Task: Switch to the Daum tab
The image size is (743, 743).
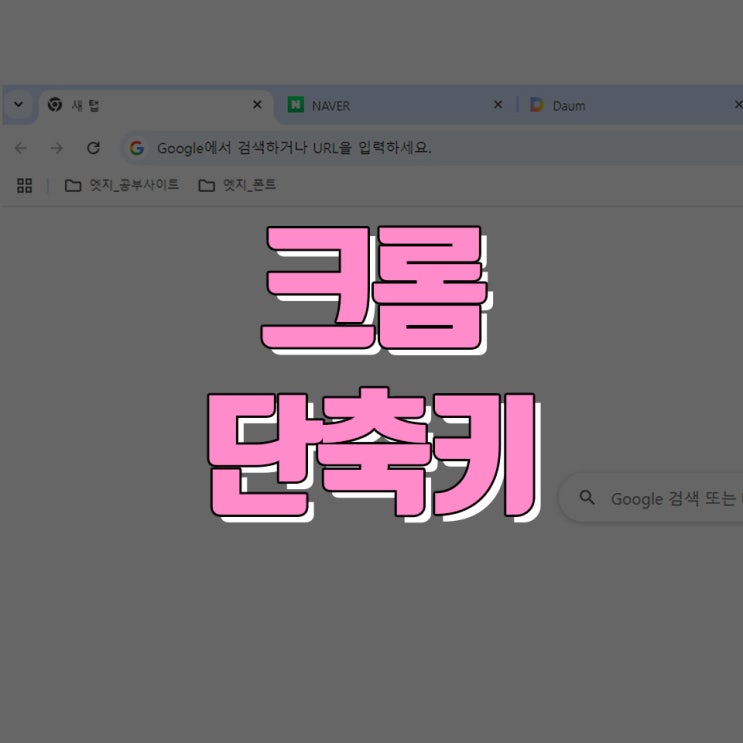Action: [630, 105]
